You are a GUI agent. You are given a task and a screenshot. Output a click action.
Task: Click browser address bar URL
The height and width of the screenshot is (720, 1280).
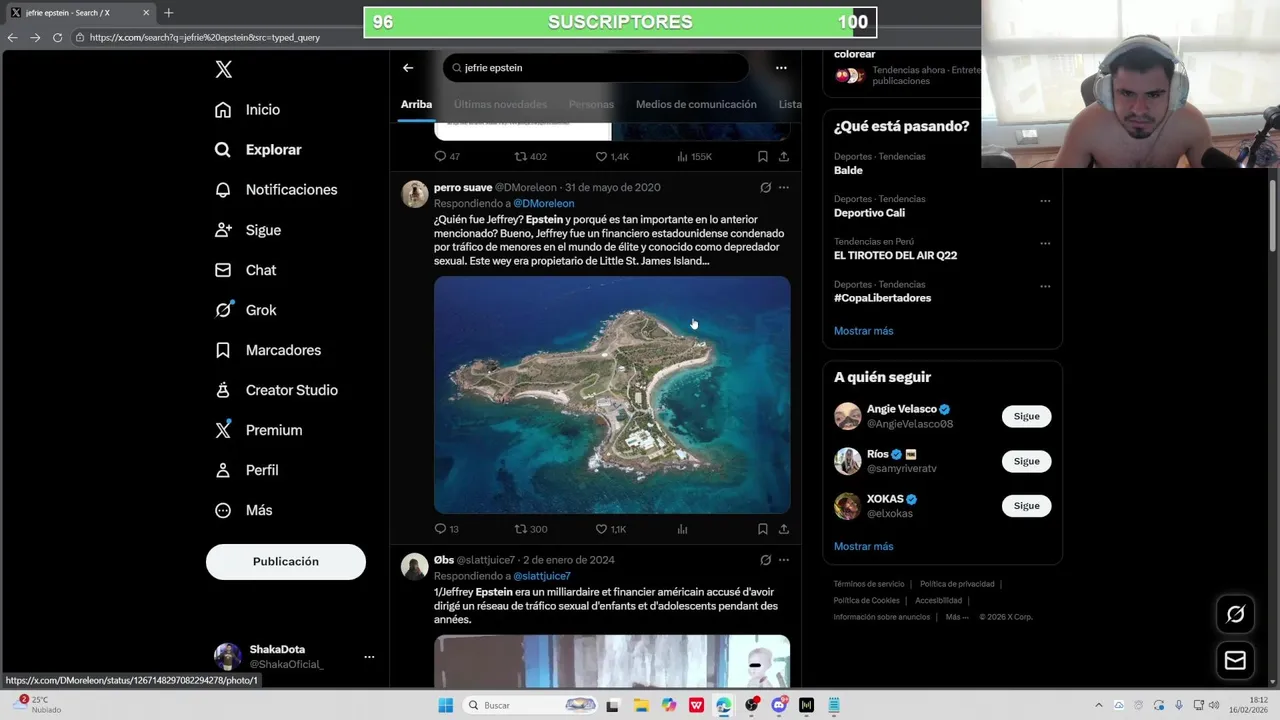pos(205,37)
